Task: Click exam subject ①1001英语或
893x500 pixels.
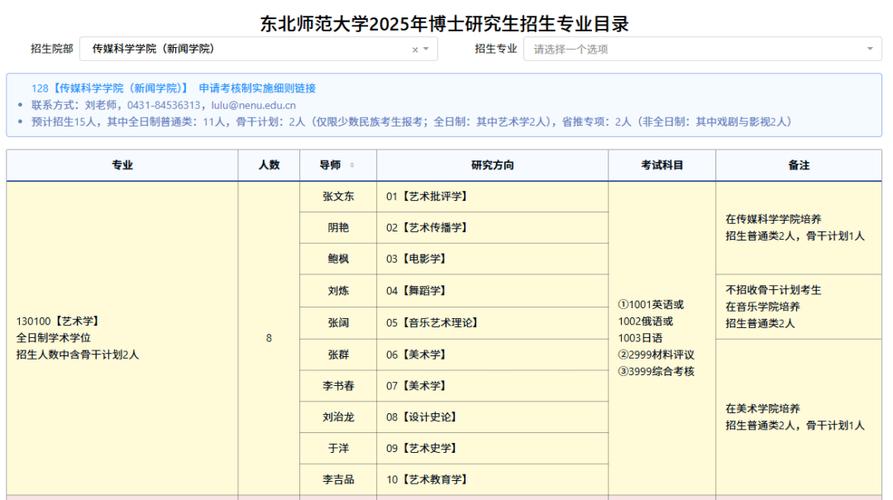Action: (651, 305)
